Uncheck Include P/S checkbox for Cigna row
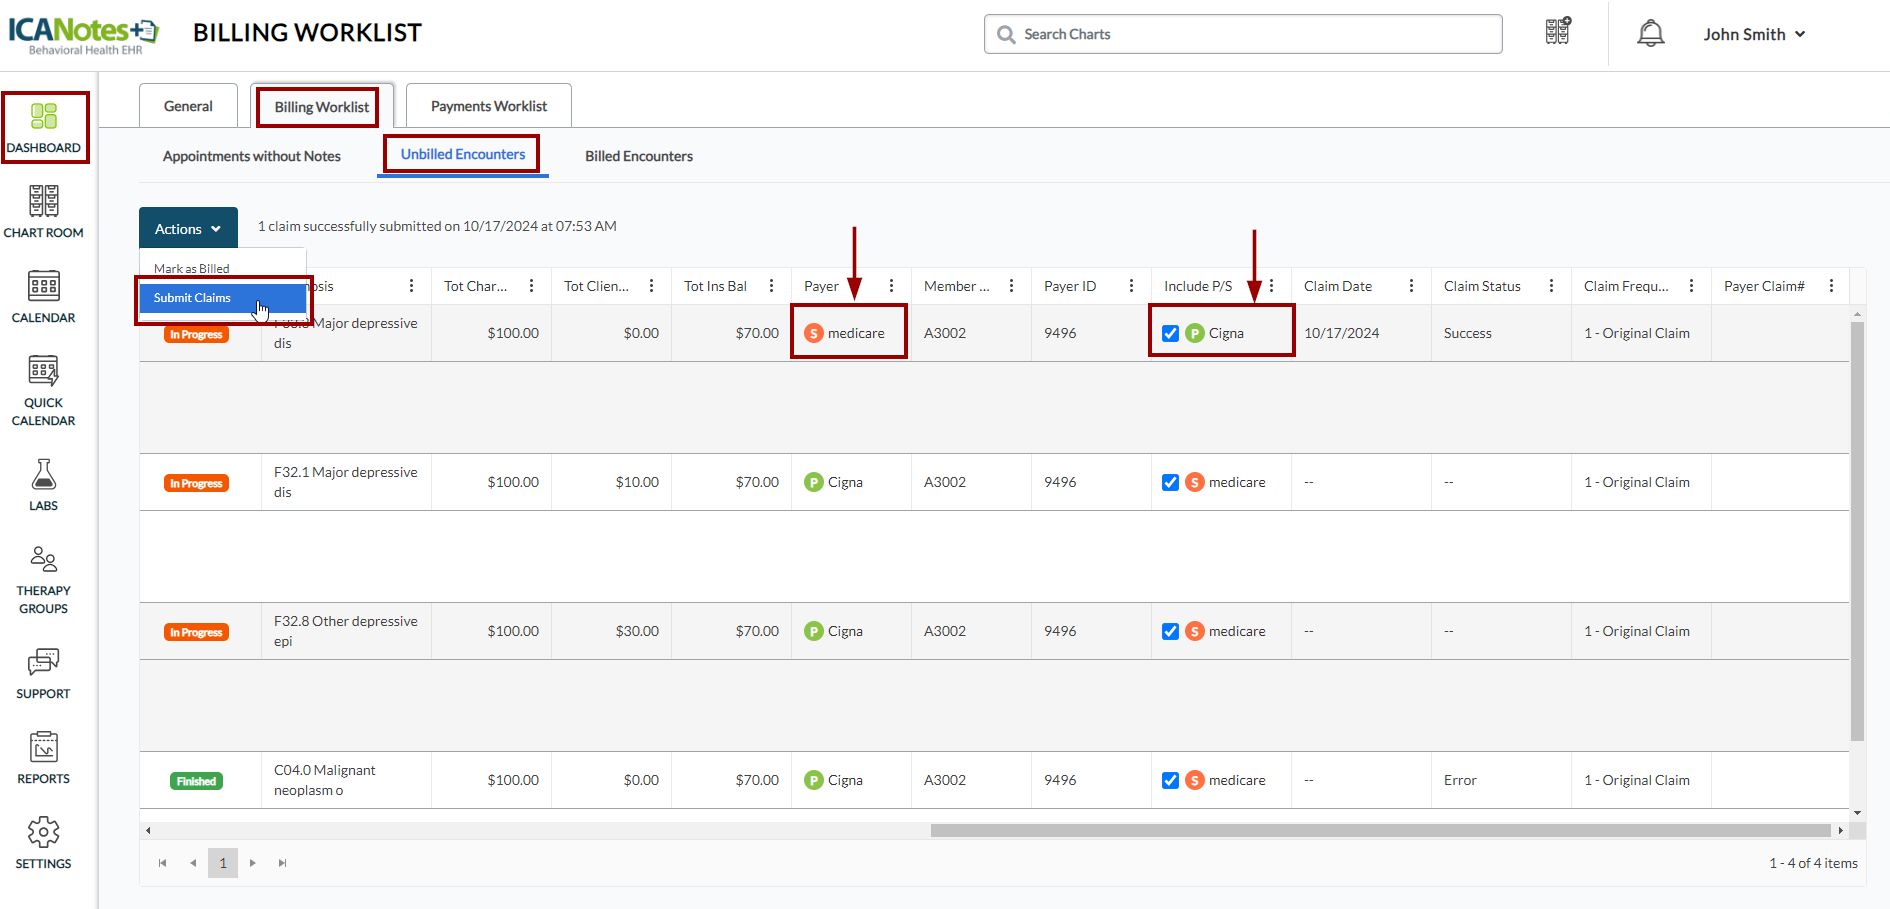 click(x=1170, y=333)
